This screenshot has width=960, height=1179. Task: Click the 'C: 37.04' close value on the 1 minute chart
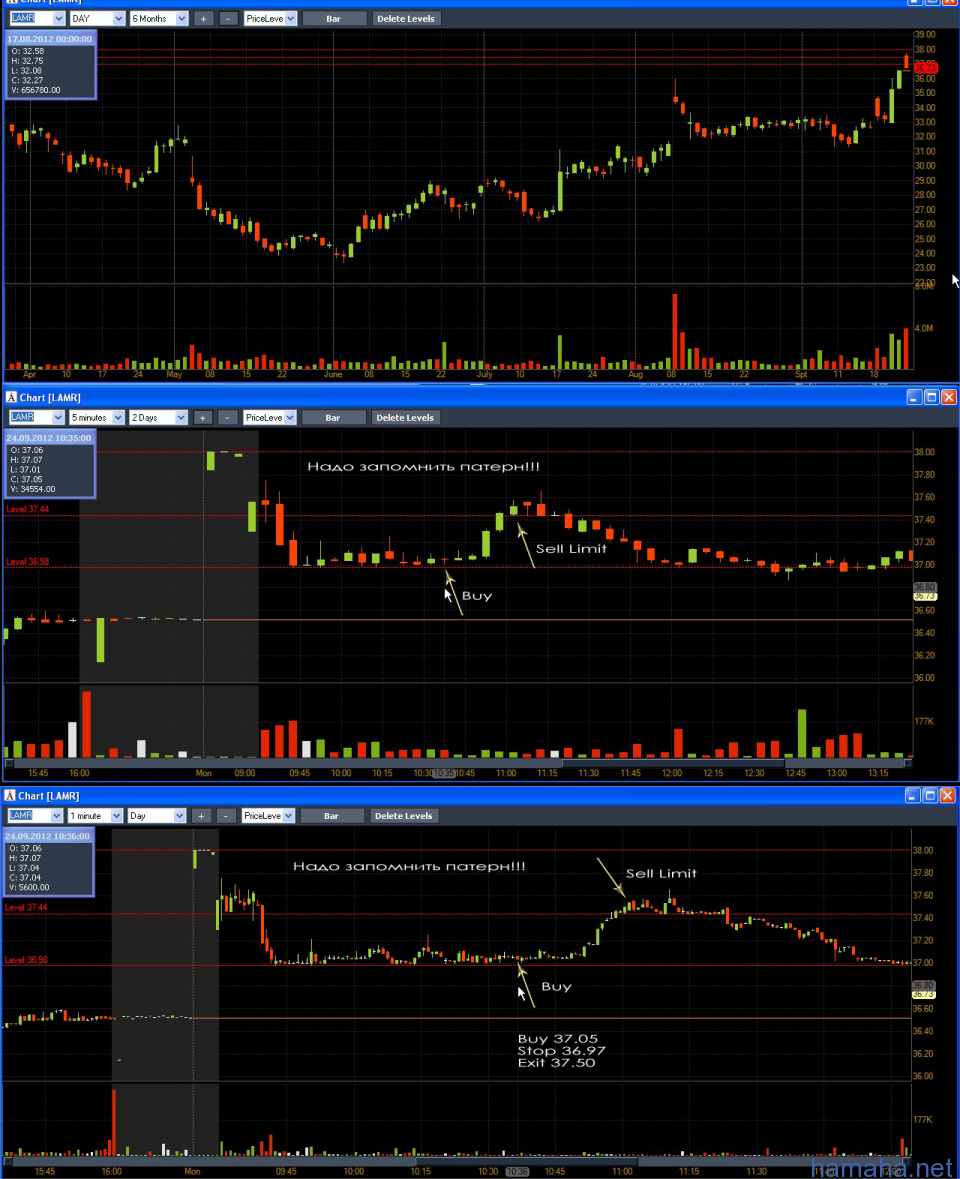pyautogui.click(x=26, y=877)
